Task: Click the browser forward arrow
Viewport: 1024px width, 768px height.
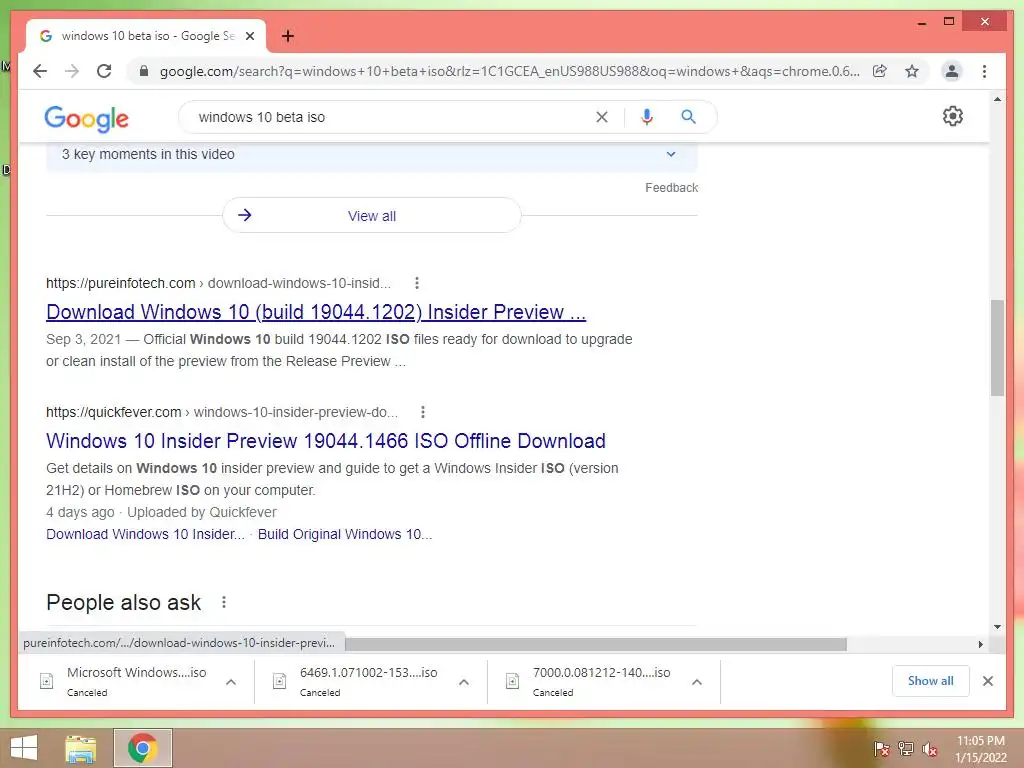Action: tap(72, 71)
